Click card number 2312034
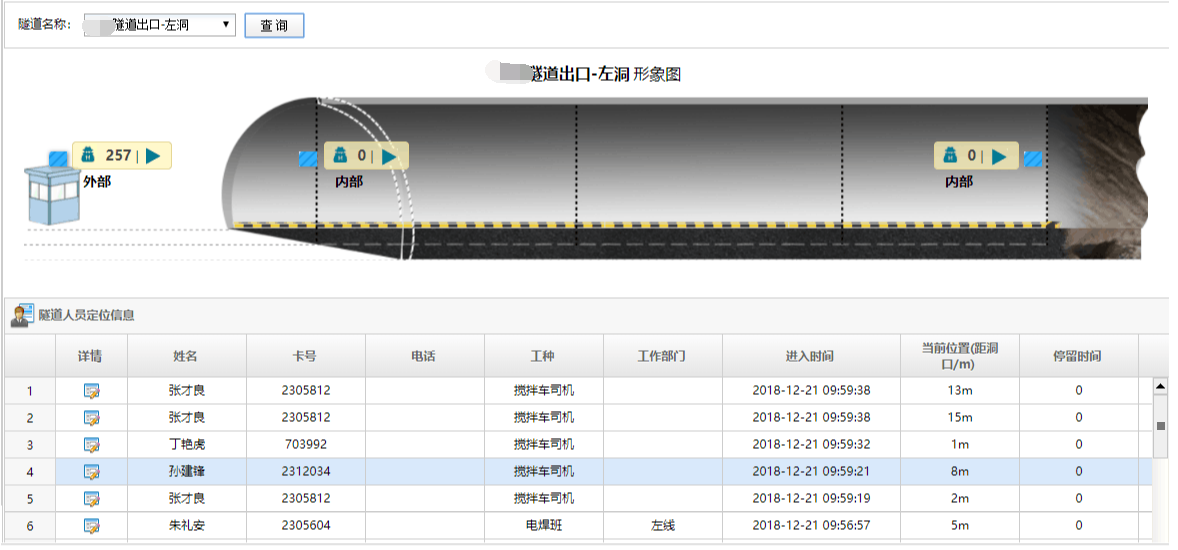The image size is (1178, 550). [306, 472]
